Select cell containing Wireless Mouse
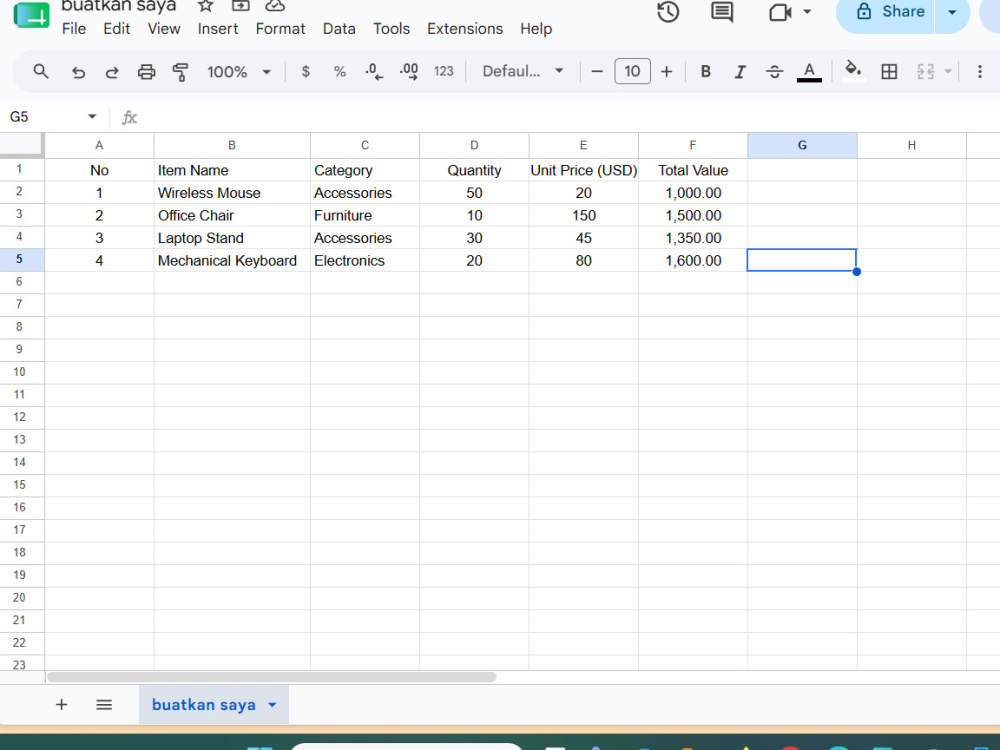 [x=232, y=193]
